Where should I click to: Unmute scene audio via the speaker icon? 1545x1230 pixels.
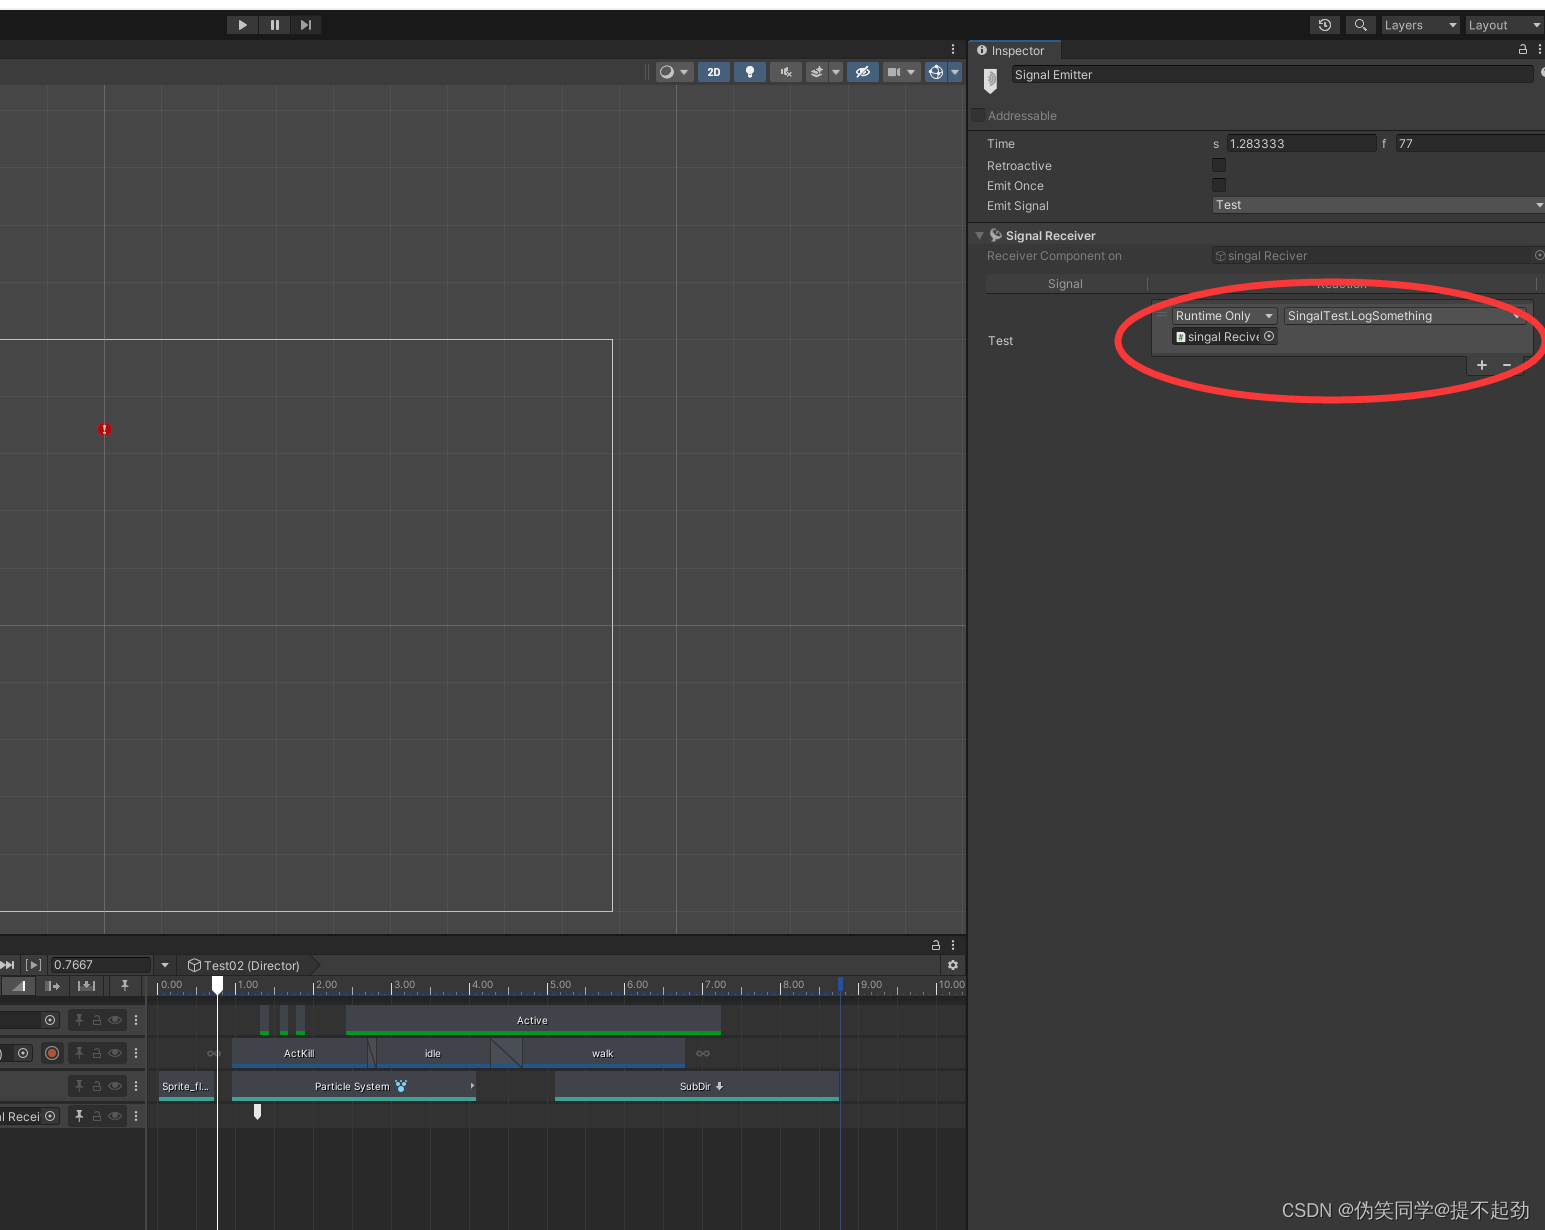[x=785, y=71]
